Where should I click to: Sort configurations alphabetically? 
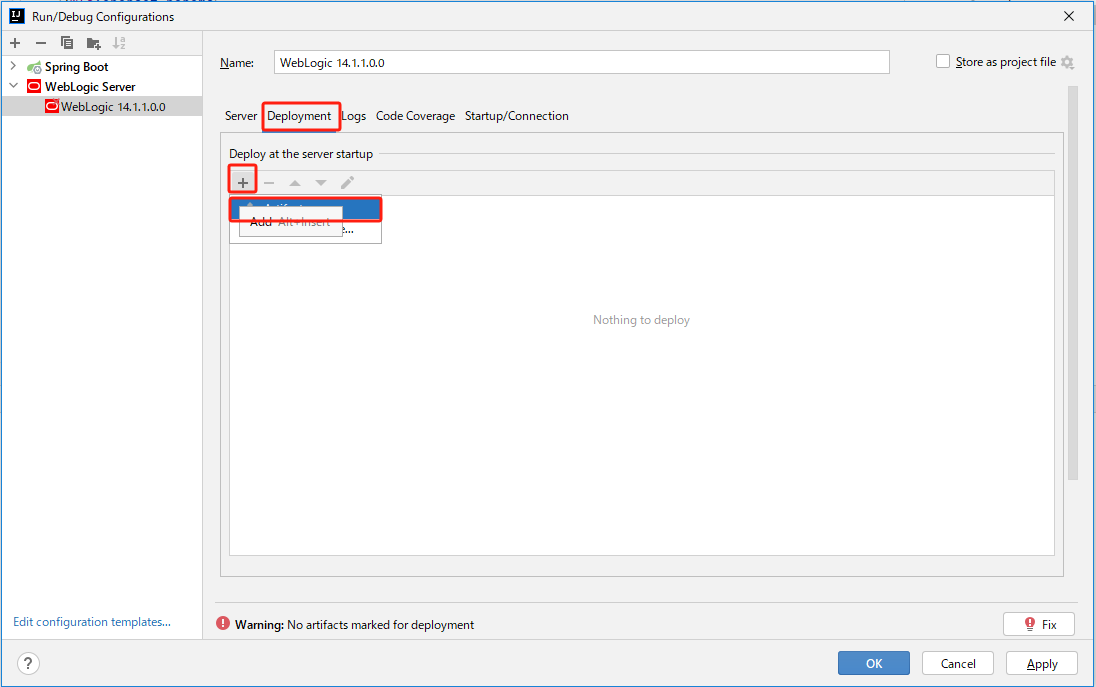[120, 43]
